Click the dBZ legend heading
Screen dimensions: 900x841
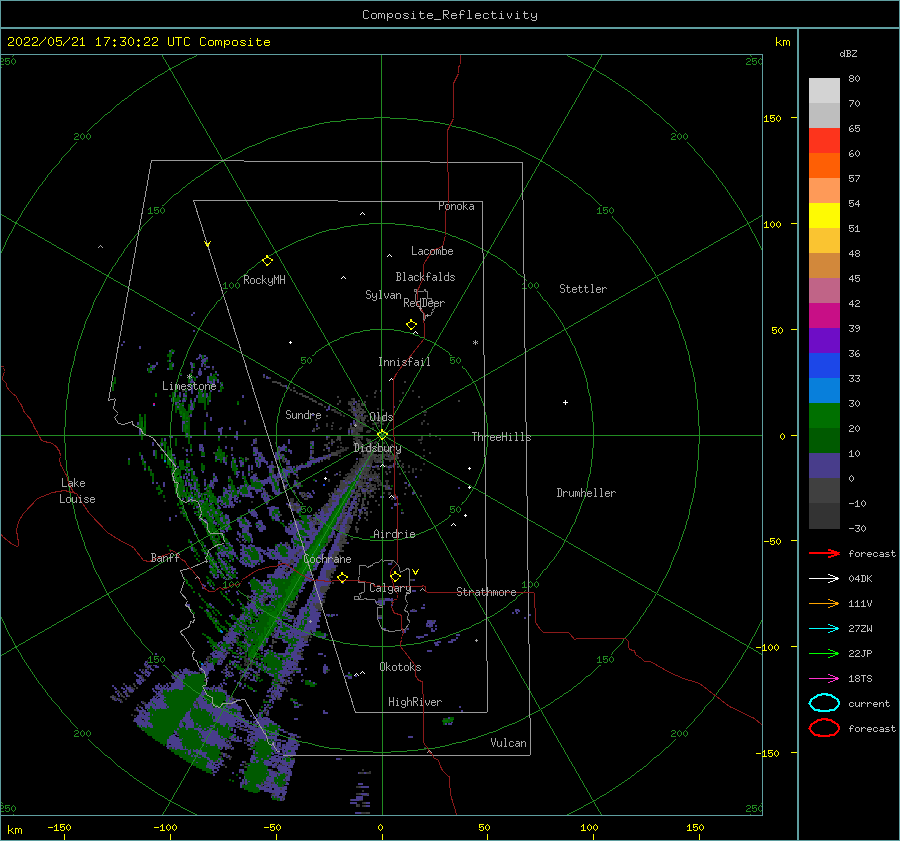848,54
